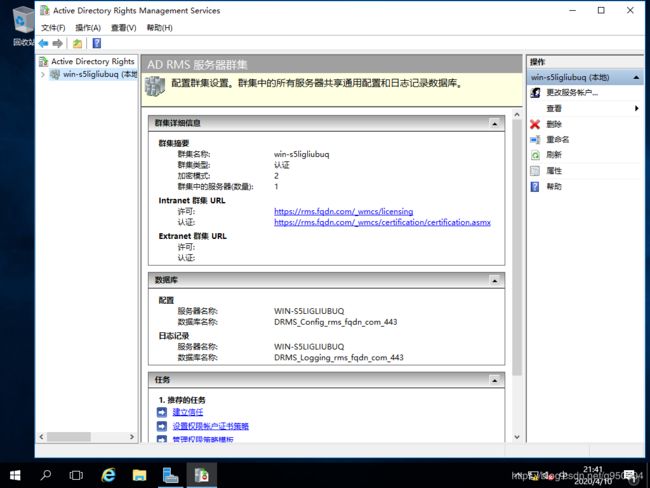
Task: Click the Back arrow toolbar icon
Action: [x=43, y=43]
